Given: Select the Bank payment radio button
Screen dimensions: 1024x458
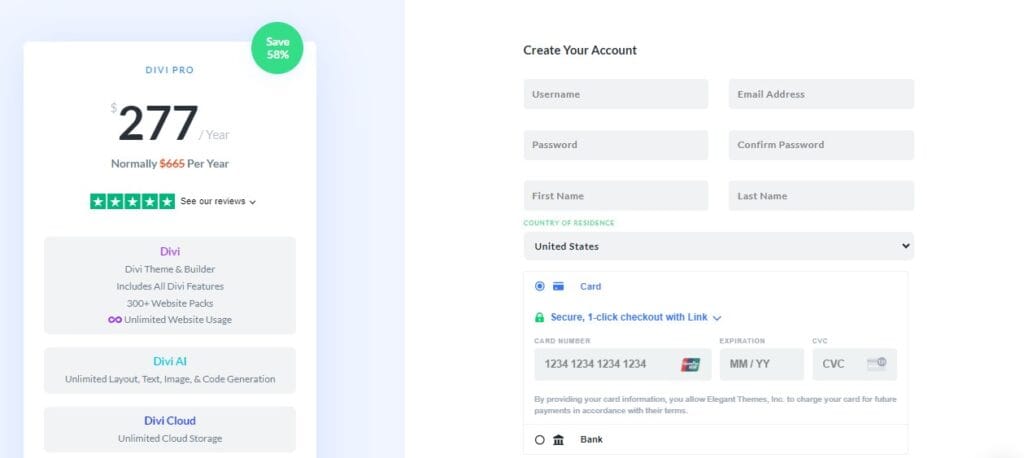Looking at the screenshot, I should (540, 439).
